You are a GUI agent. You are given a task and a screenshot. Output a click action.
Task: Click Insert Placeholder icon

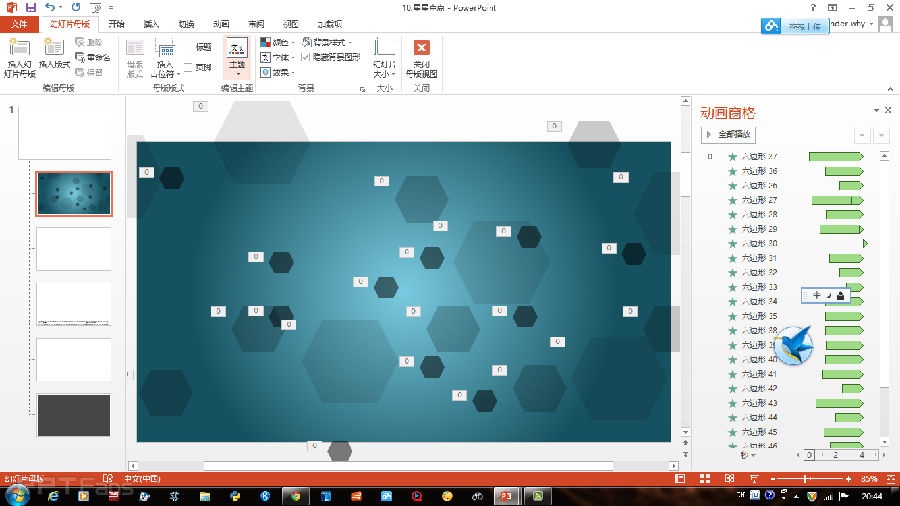click(x=165, y=56)
